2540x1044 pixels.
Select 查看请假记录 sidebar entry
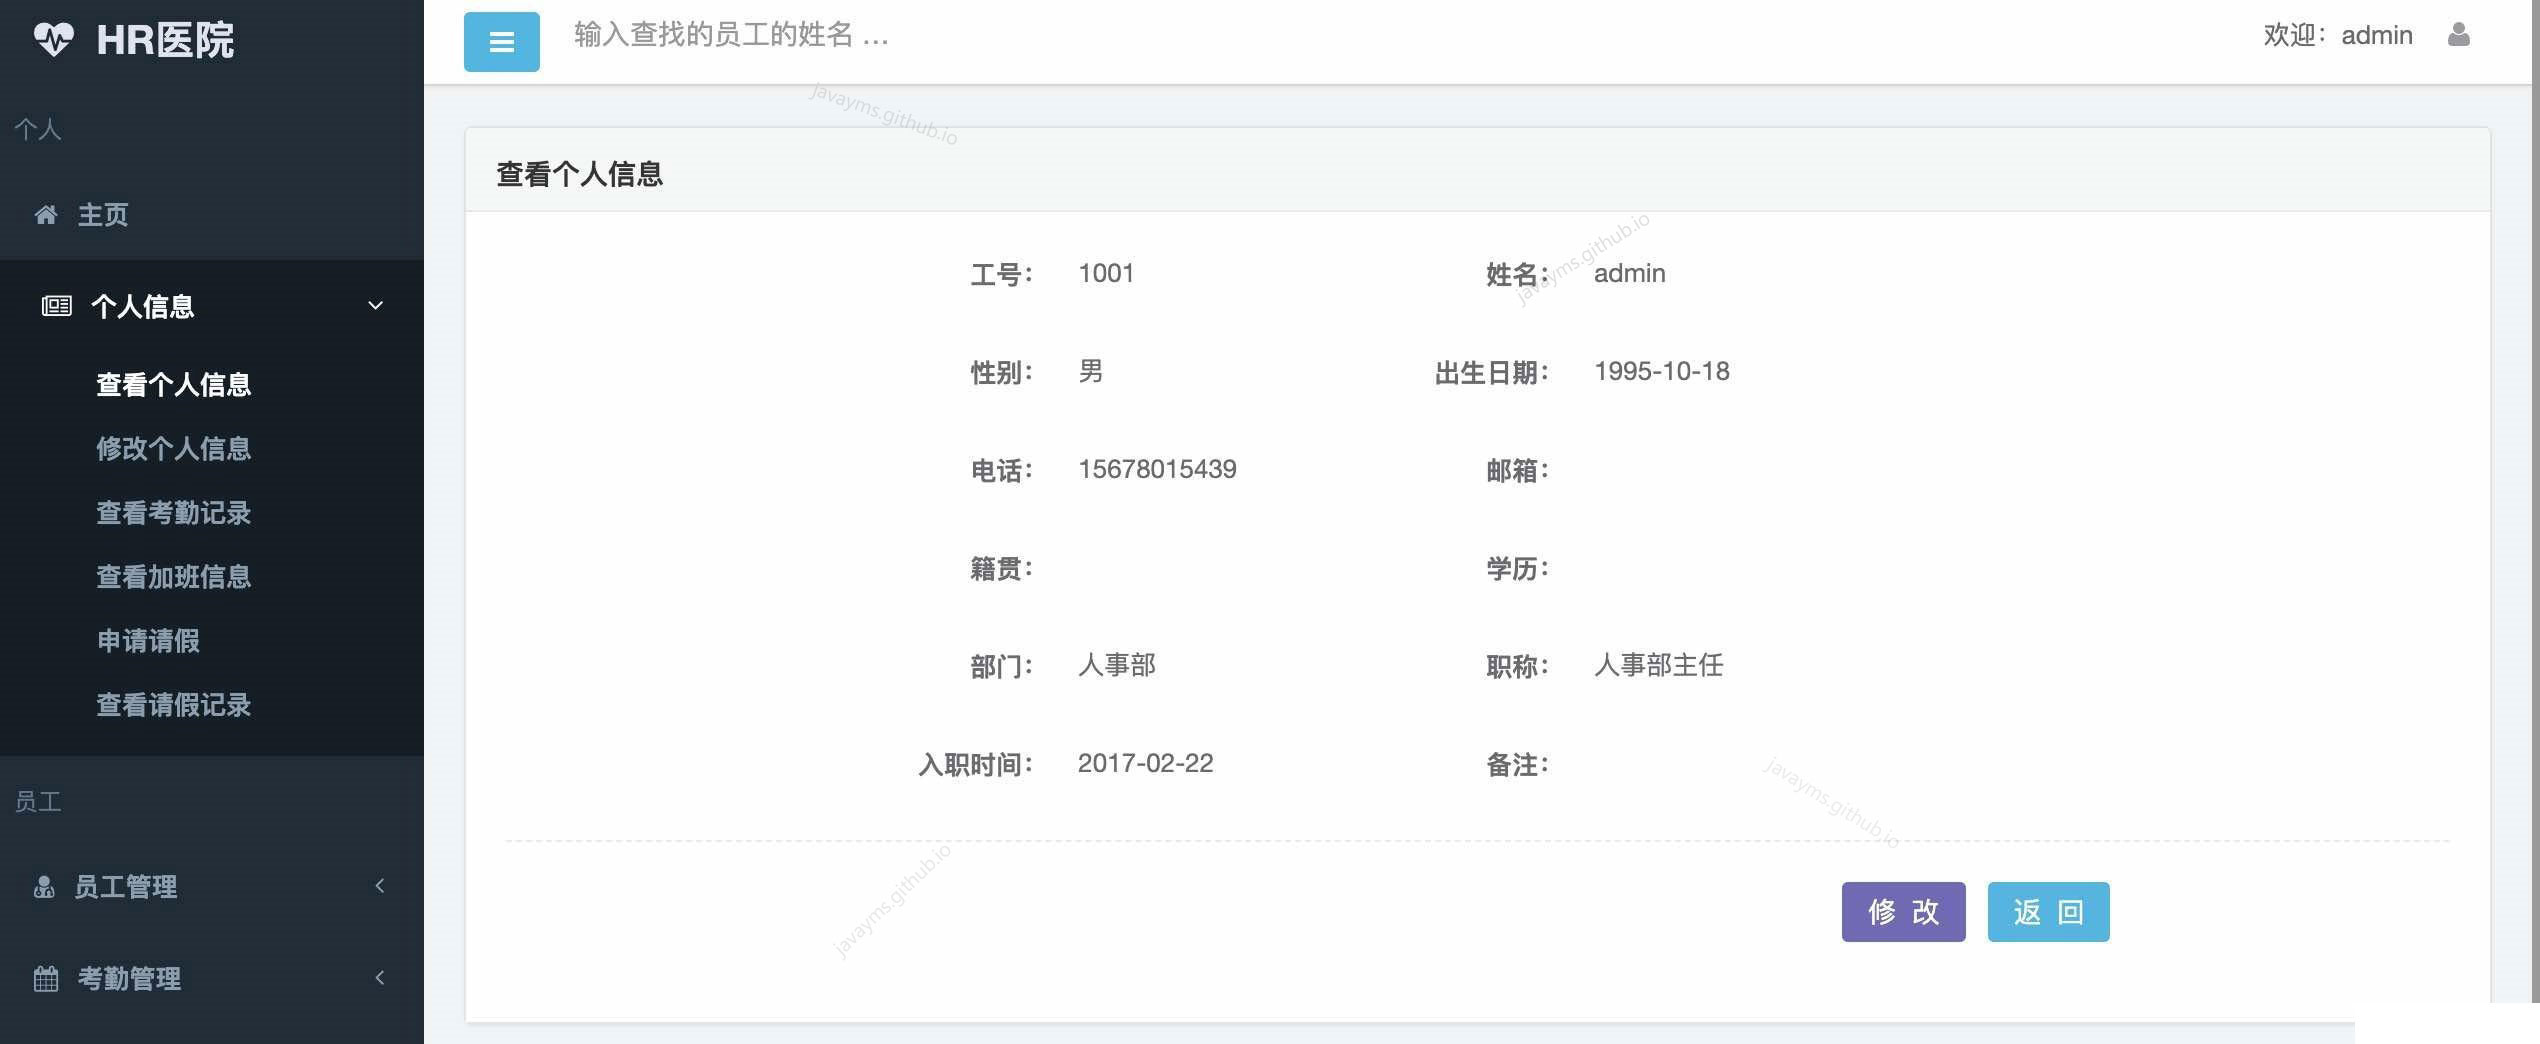tap(172, 704)
